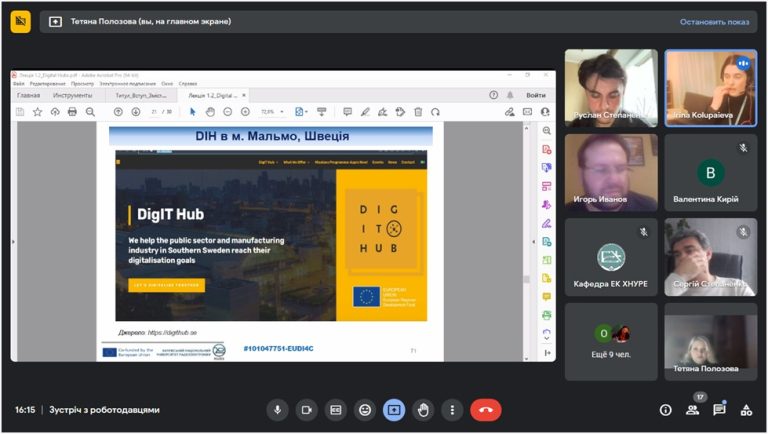Switch to the Титул_Вступ document tab
Viewport: 768px width, 434px height.
tap(141, 96)
